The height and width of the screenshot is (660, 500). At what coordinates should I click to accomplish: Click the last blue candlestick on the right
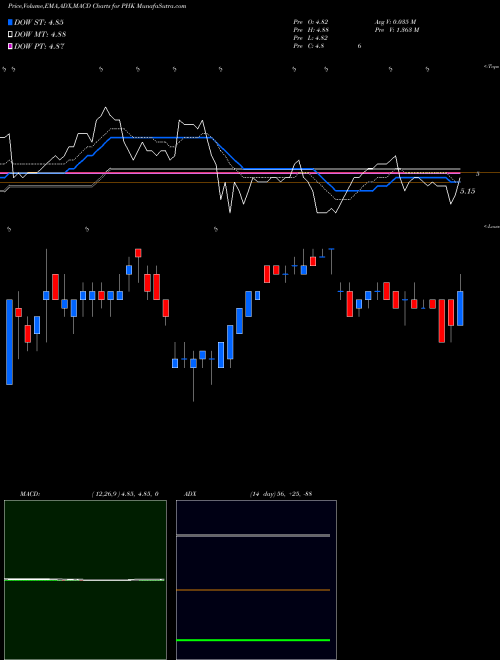(460, 308)
